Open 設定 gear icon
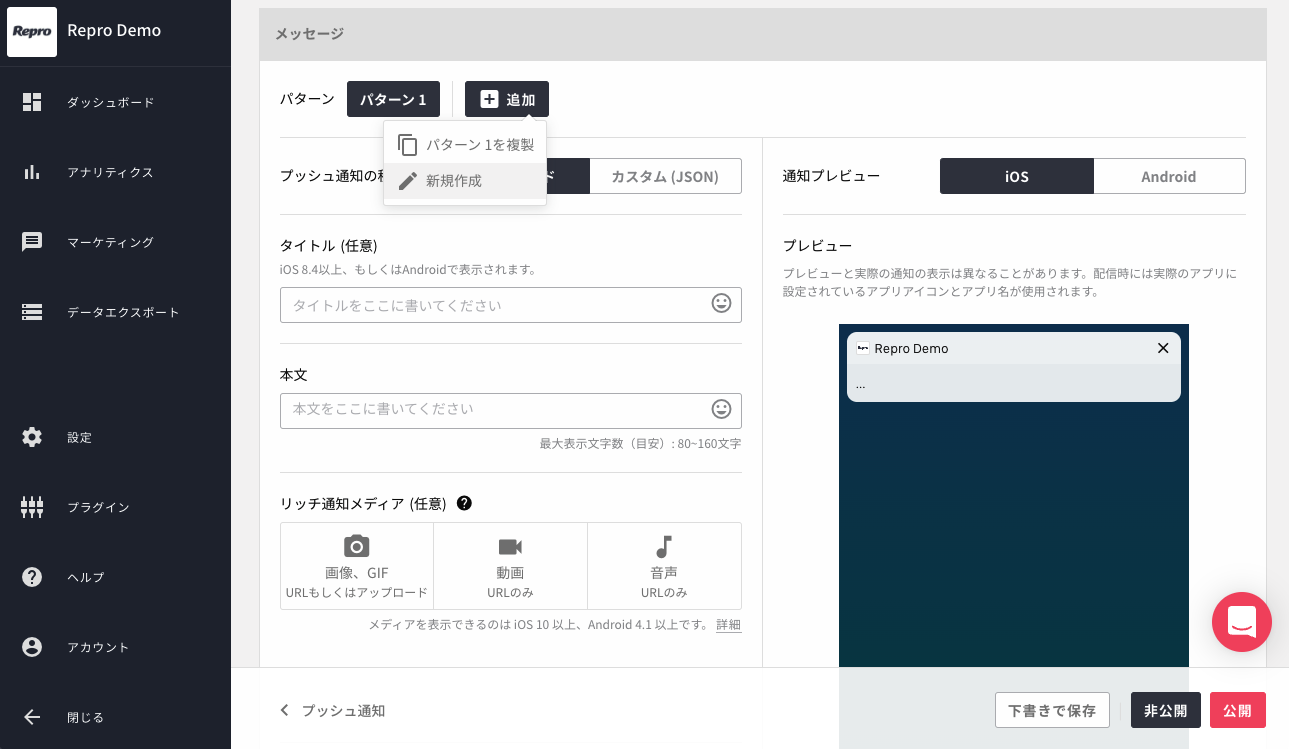 32,437
